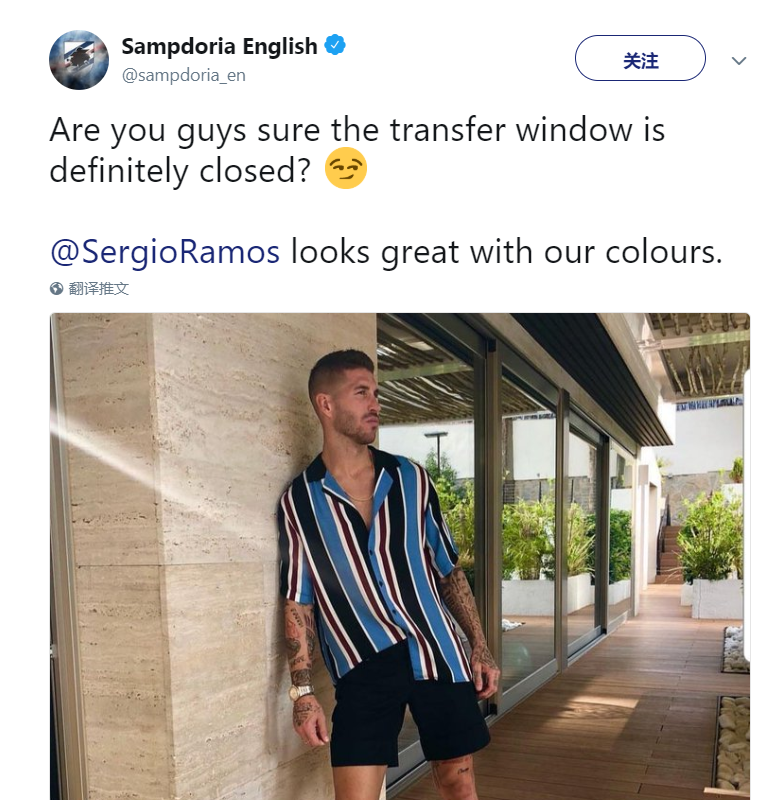Click the Sampdoria profile avatar

tap(79, 60)
